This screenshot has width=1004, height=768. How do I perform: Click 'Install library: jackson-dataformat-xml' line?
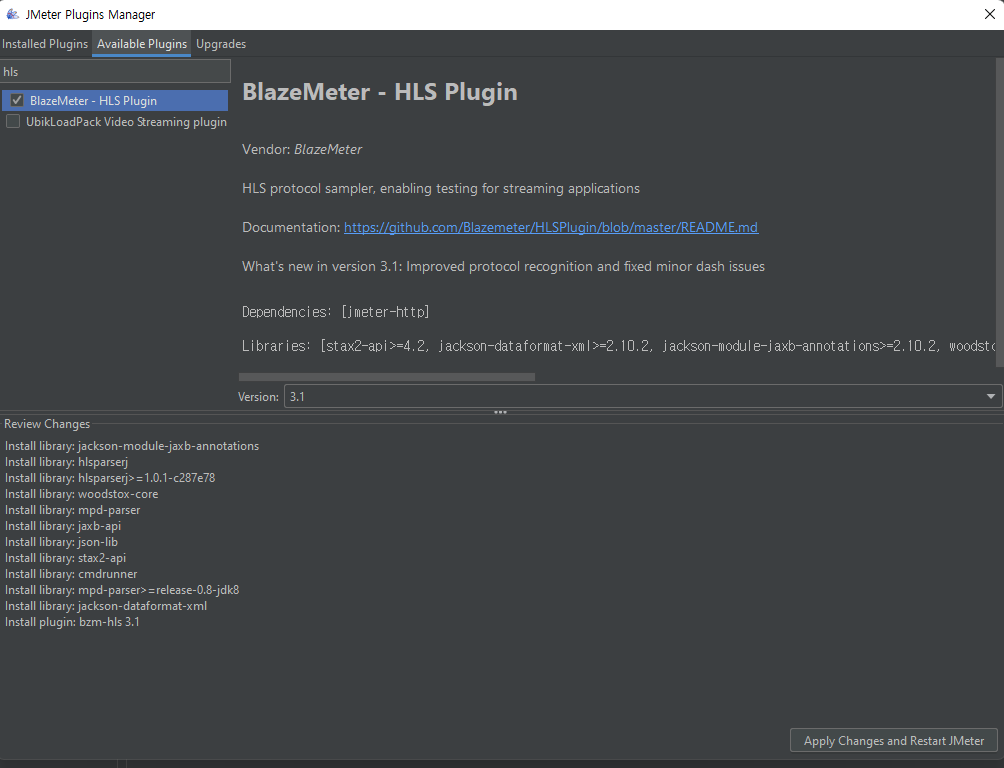[106, 606]
